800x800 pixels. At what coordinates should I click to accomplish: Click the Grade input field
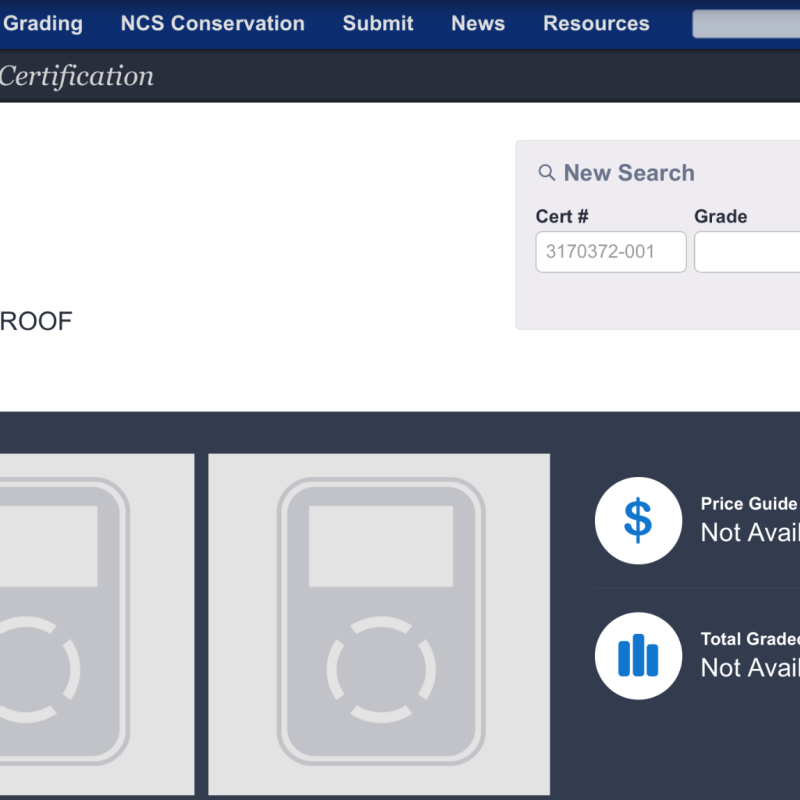click(747, 252)
